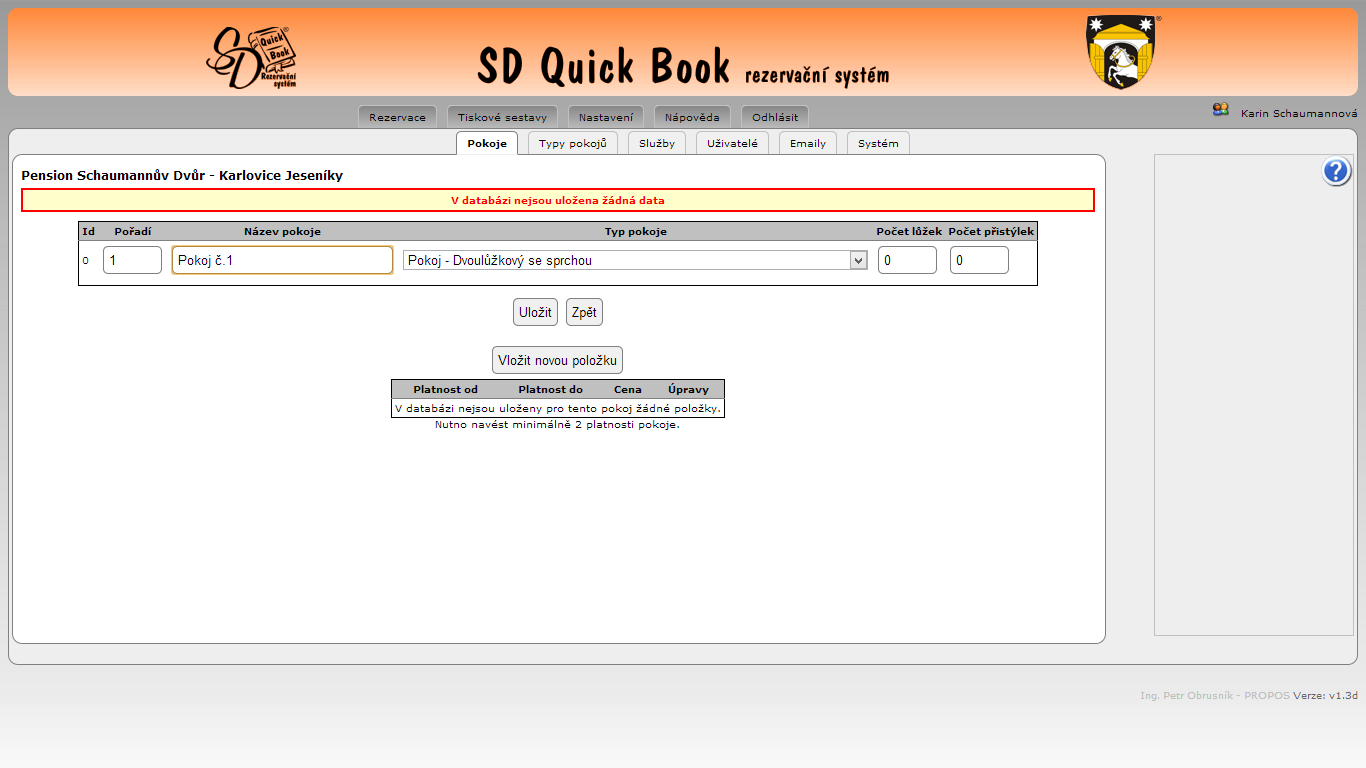Click the Platnost do column header

550,389
